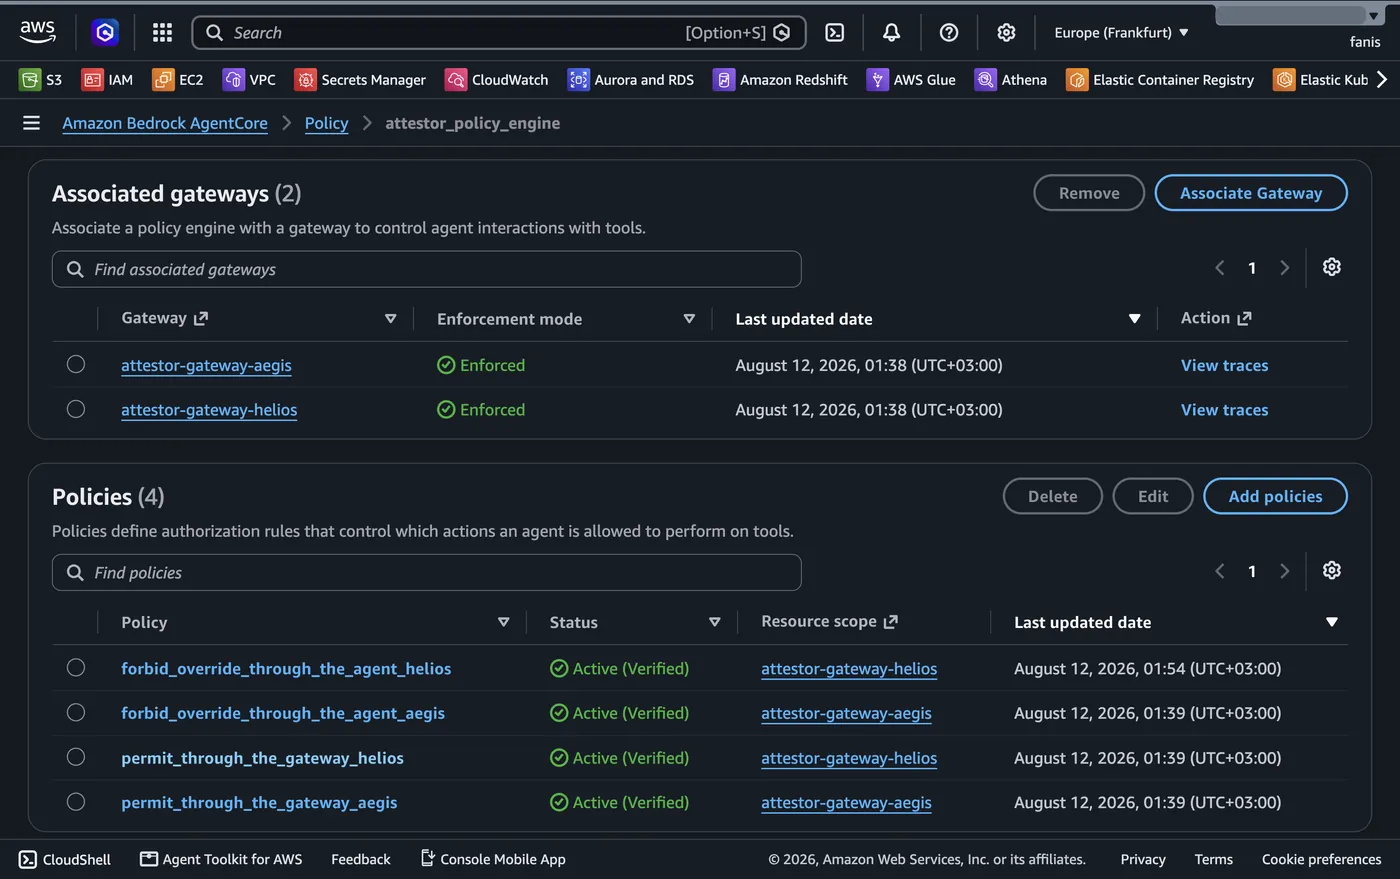Open forbid_override_through_the_agent_helios policy link
Image resolution: width=1400 pixels, height=879 pixels.
[286, 668]
